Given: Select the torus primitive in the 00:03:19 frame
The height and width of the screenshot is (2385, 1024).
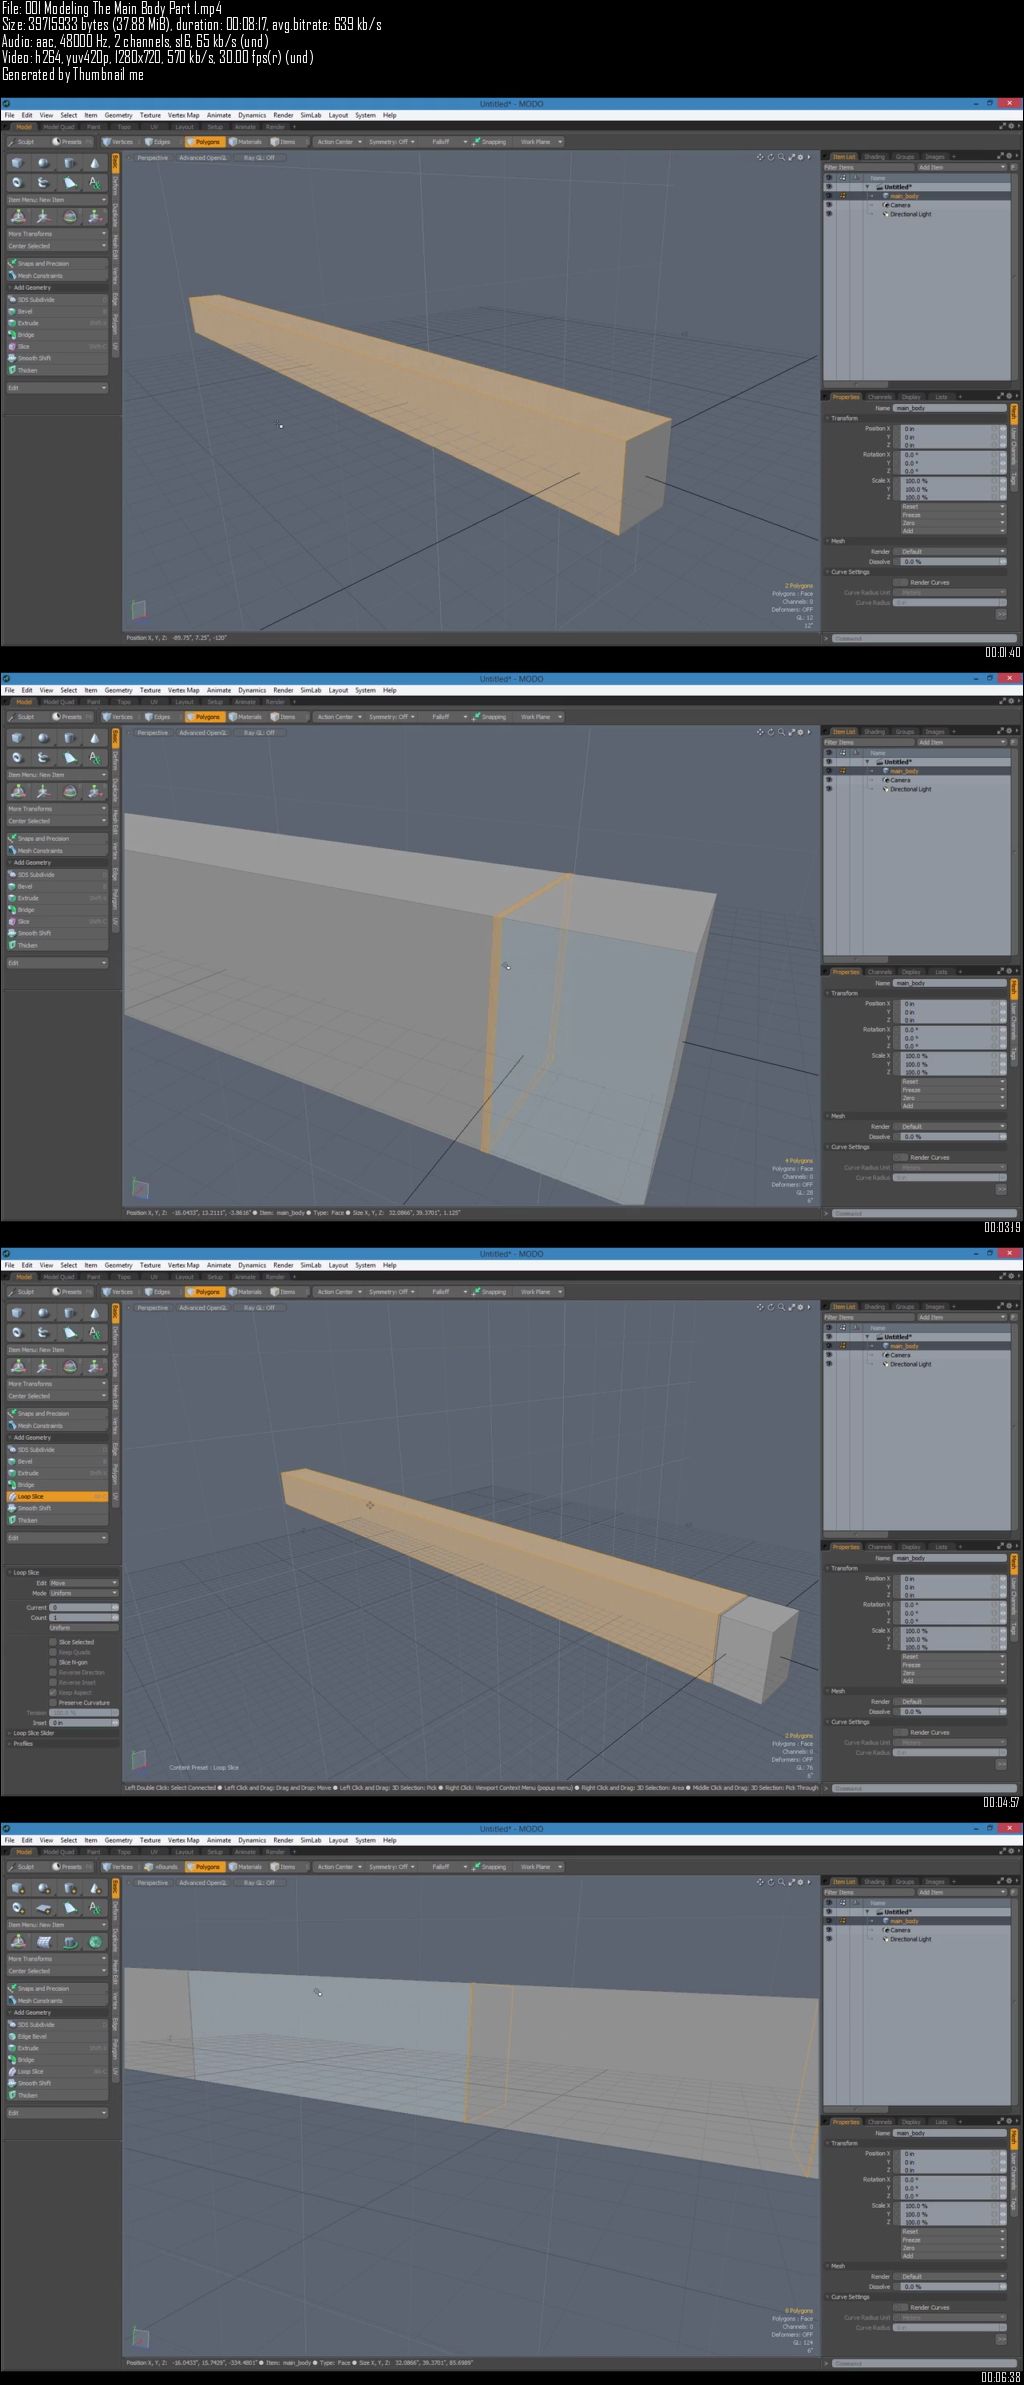Looking at the screenshot, I should (18, 757).
